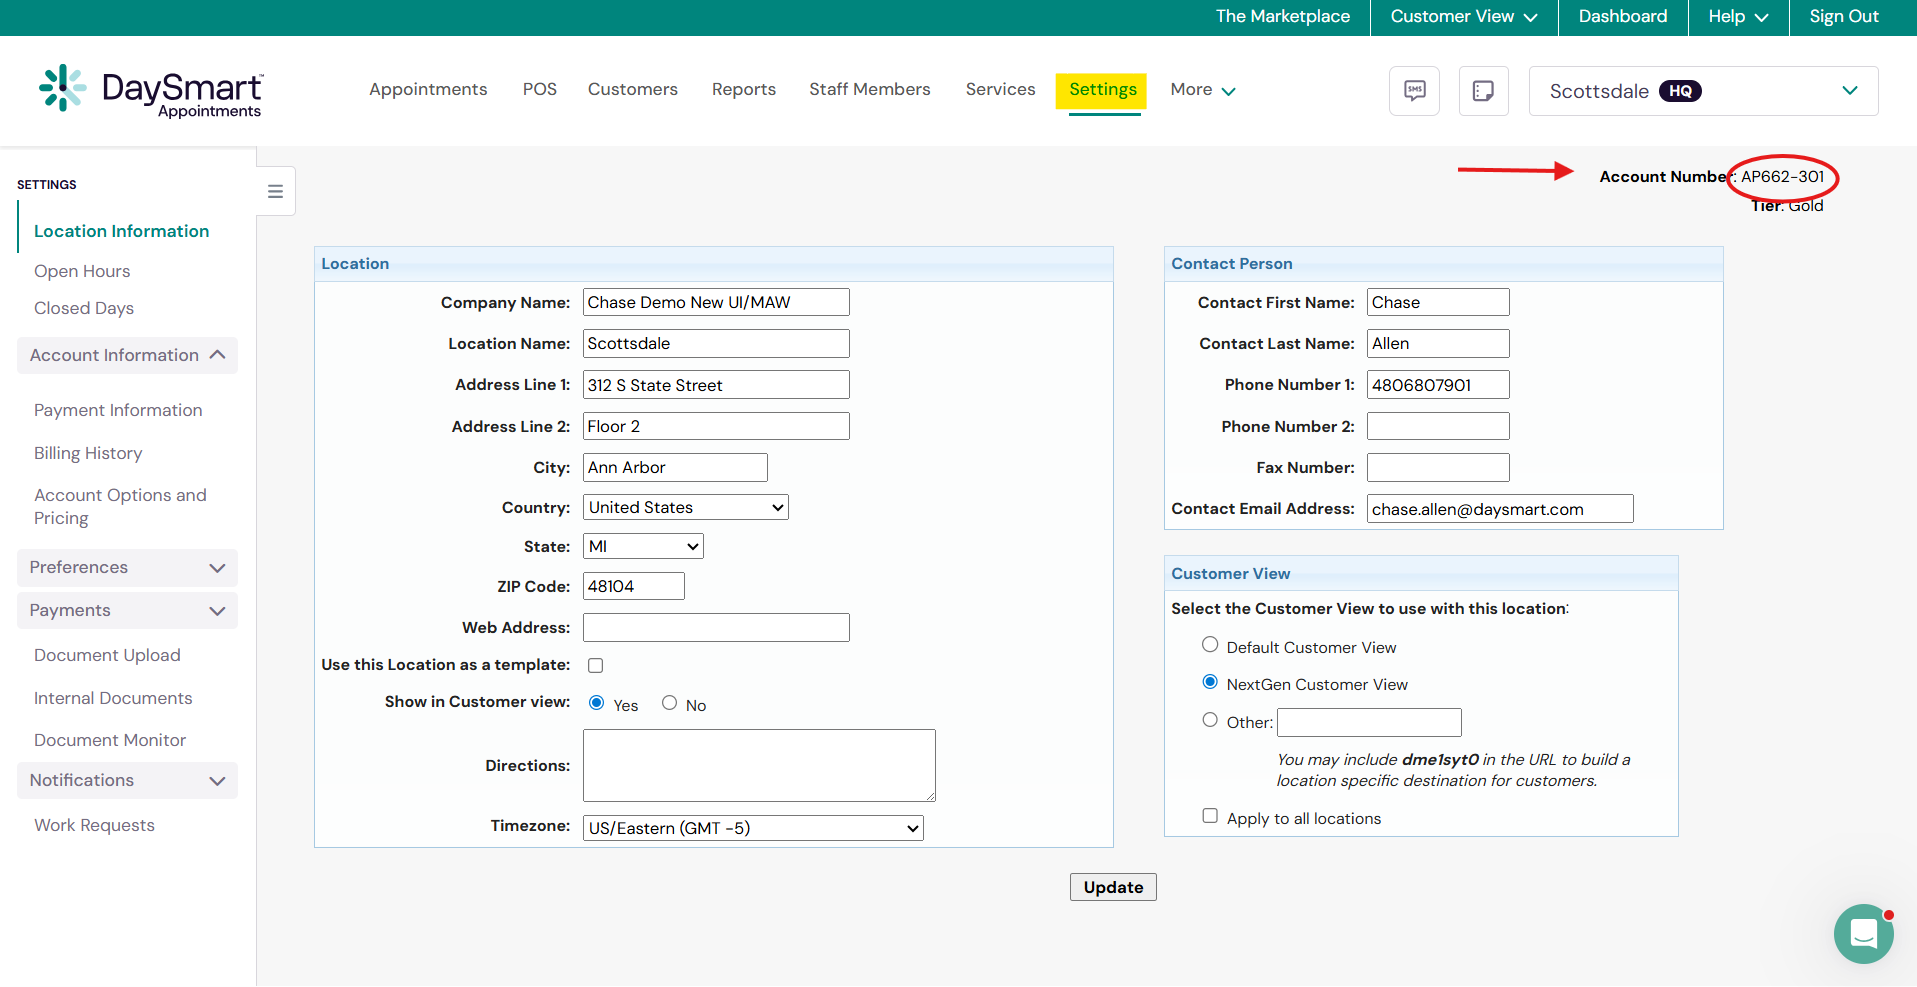Click into the Web Address field

pos(716,627)
